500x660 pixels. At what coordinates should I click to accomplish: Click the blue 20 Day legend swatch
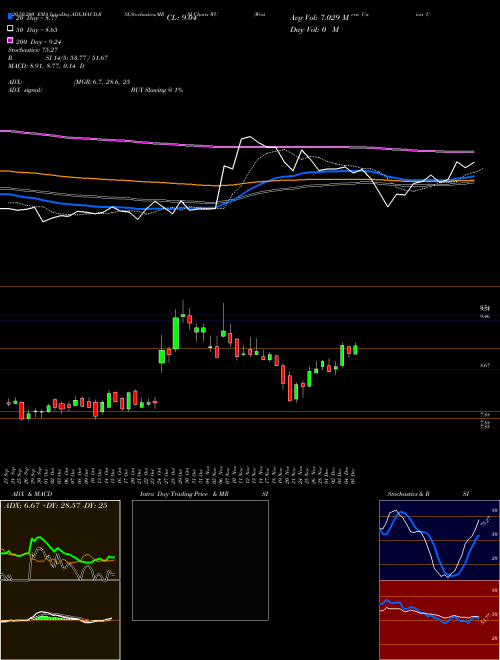click(10, 18)
